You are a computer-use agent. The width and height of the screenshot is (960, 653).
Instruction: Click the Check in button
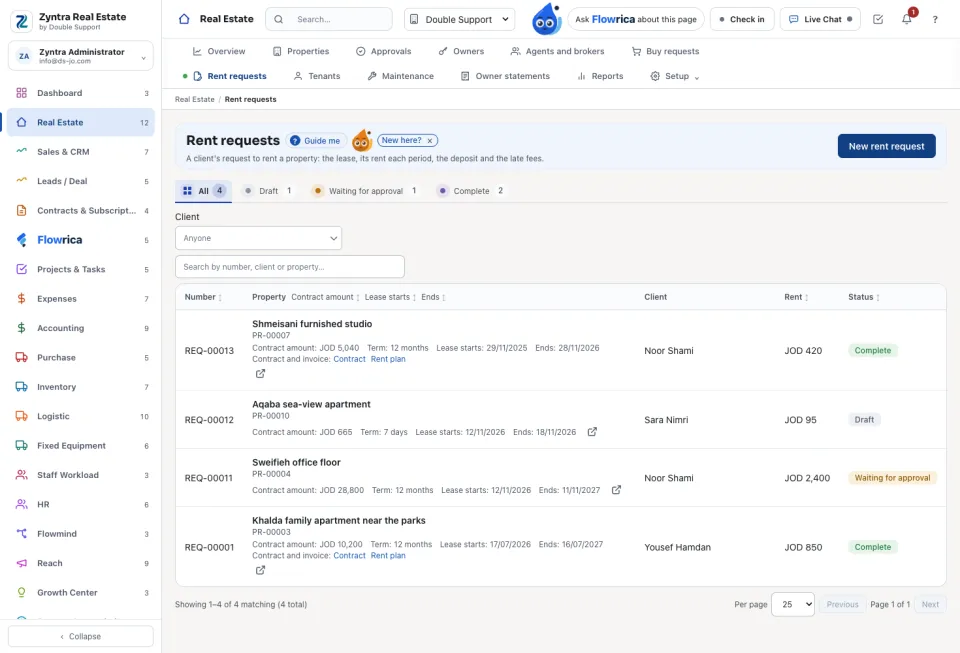click(742, 20)
